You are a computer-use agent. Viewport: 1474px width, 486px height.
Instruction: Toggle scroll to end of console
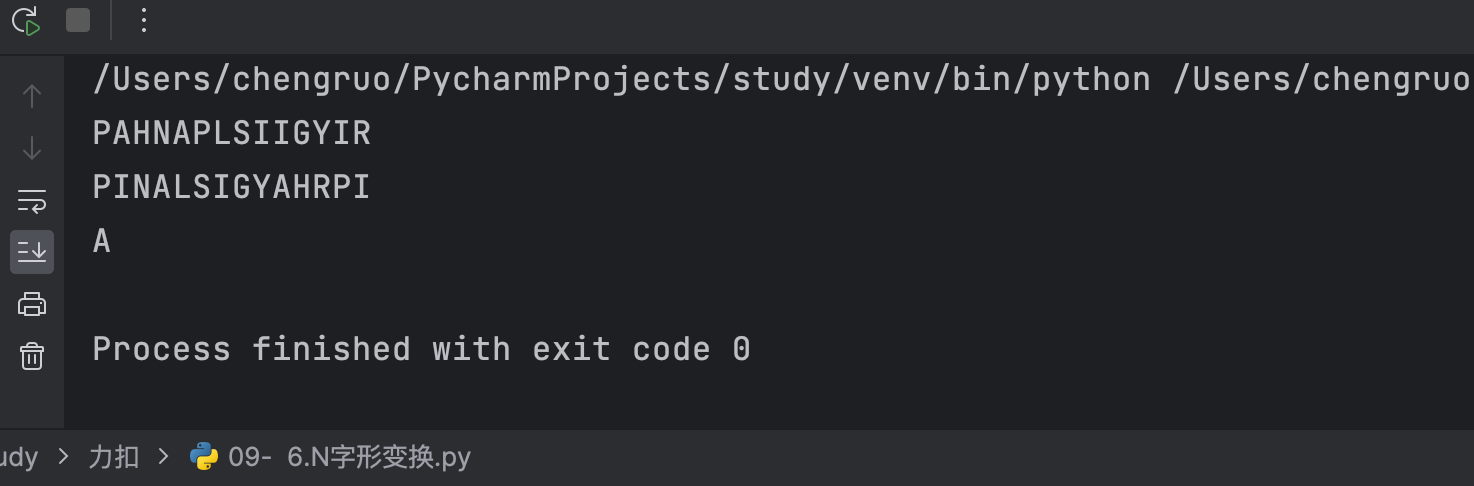pyautogui.click(x=32, y=252)
